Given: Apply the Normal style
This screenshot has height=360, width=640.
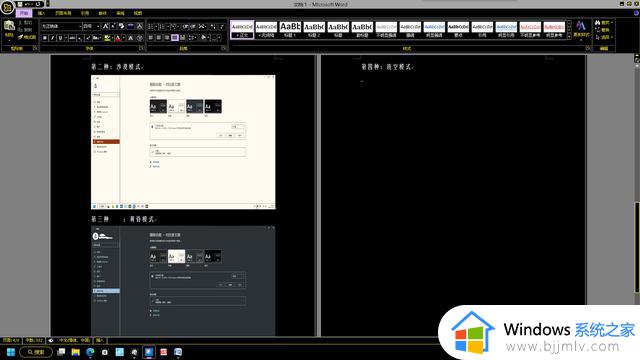Looking at the screenshot, I should coord(242,30).
